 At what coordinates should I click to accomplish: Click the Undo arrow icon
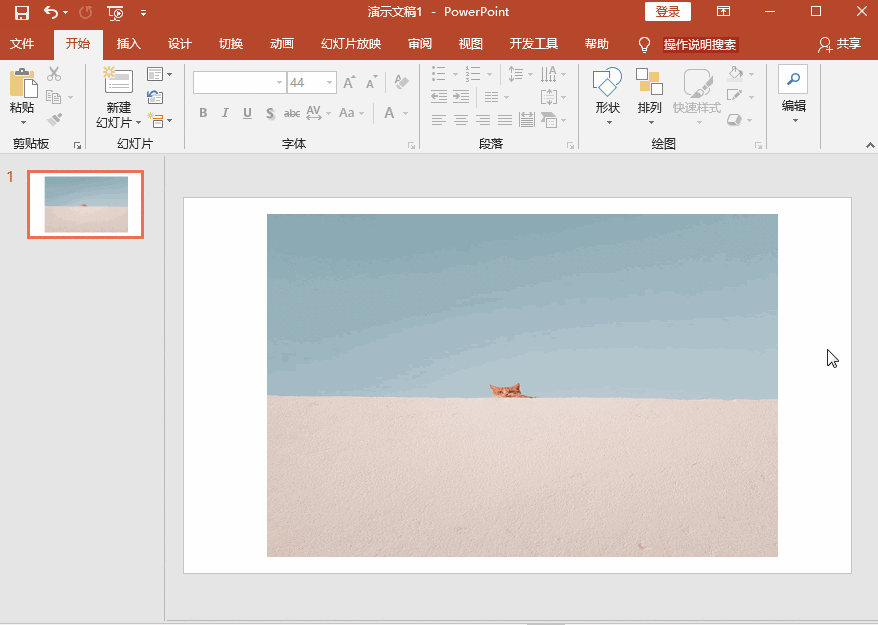click(x=51, y=12)
